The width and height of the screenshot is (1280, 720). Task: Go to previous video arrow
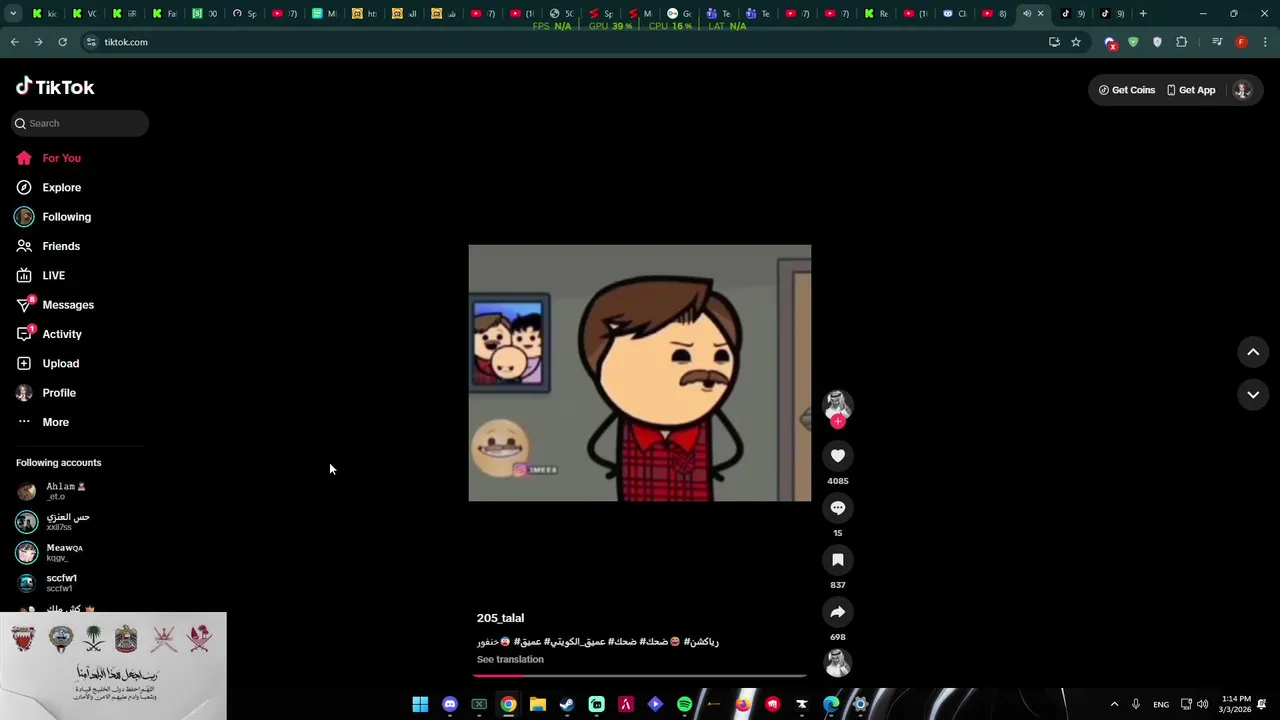pyautogui.click(x=1253, y=352)
